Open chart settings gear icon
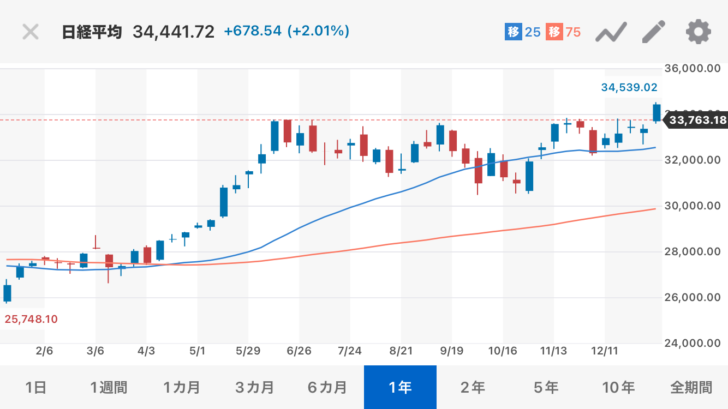Image resolution: width=728 pixels, height=409 pixels. coord(697,32)
